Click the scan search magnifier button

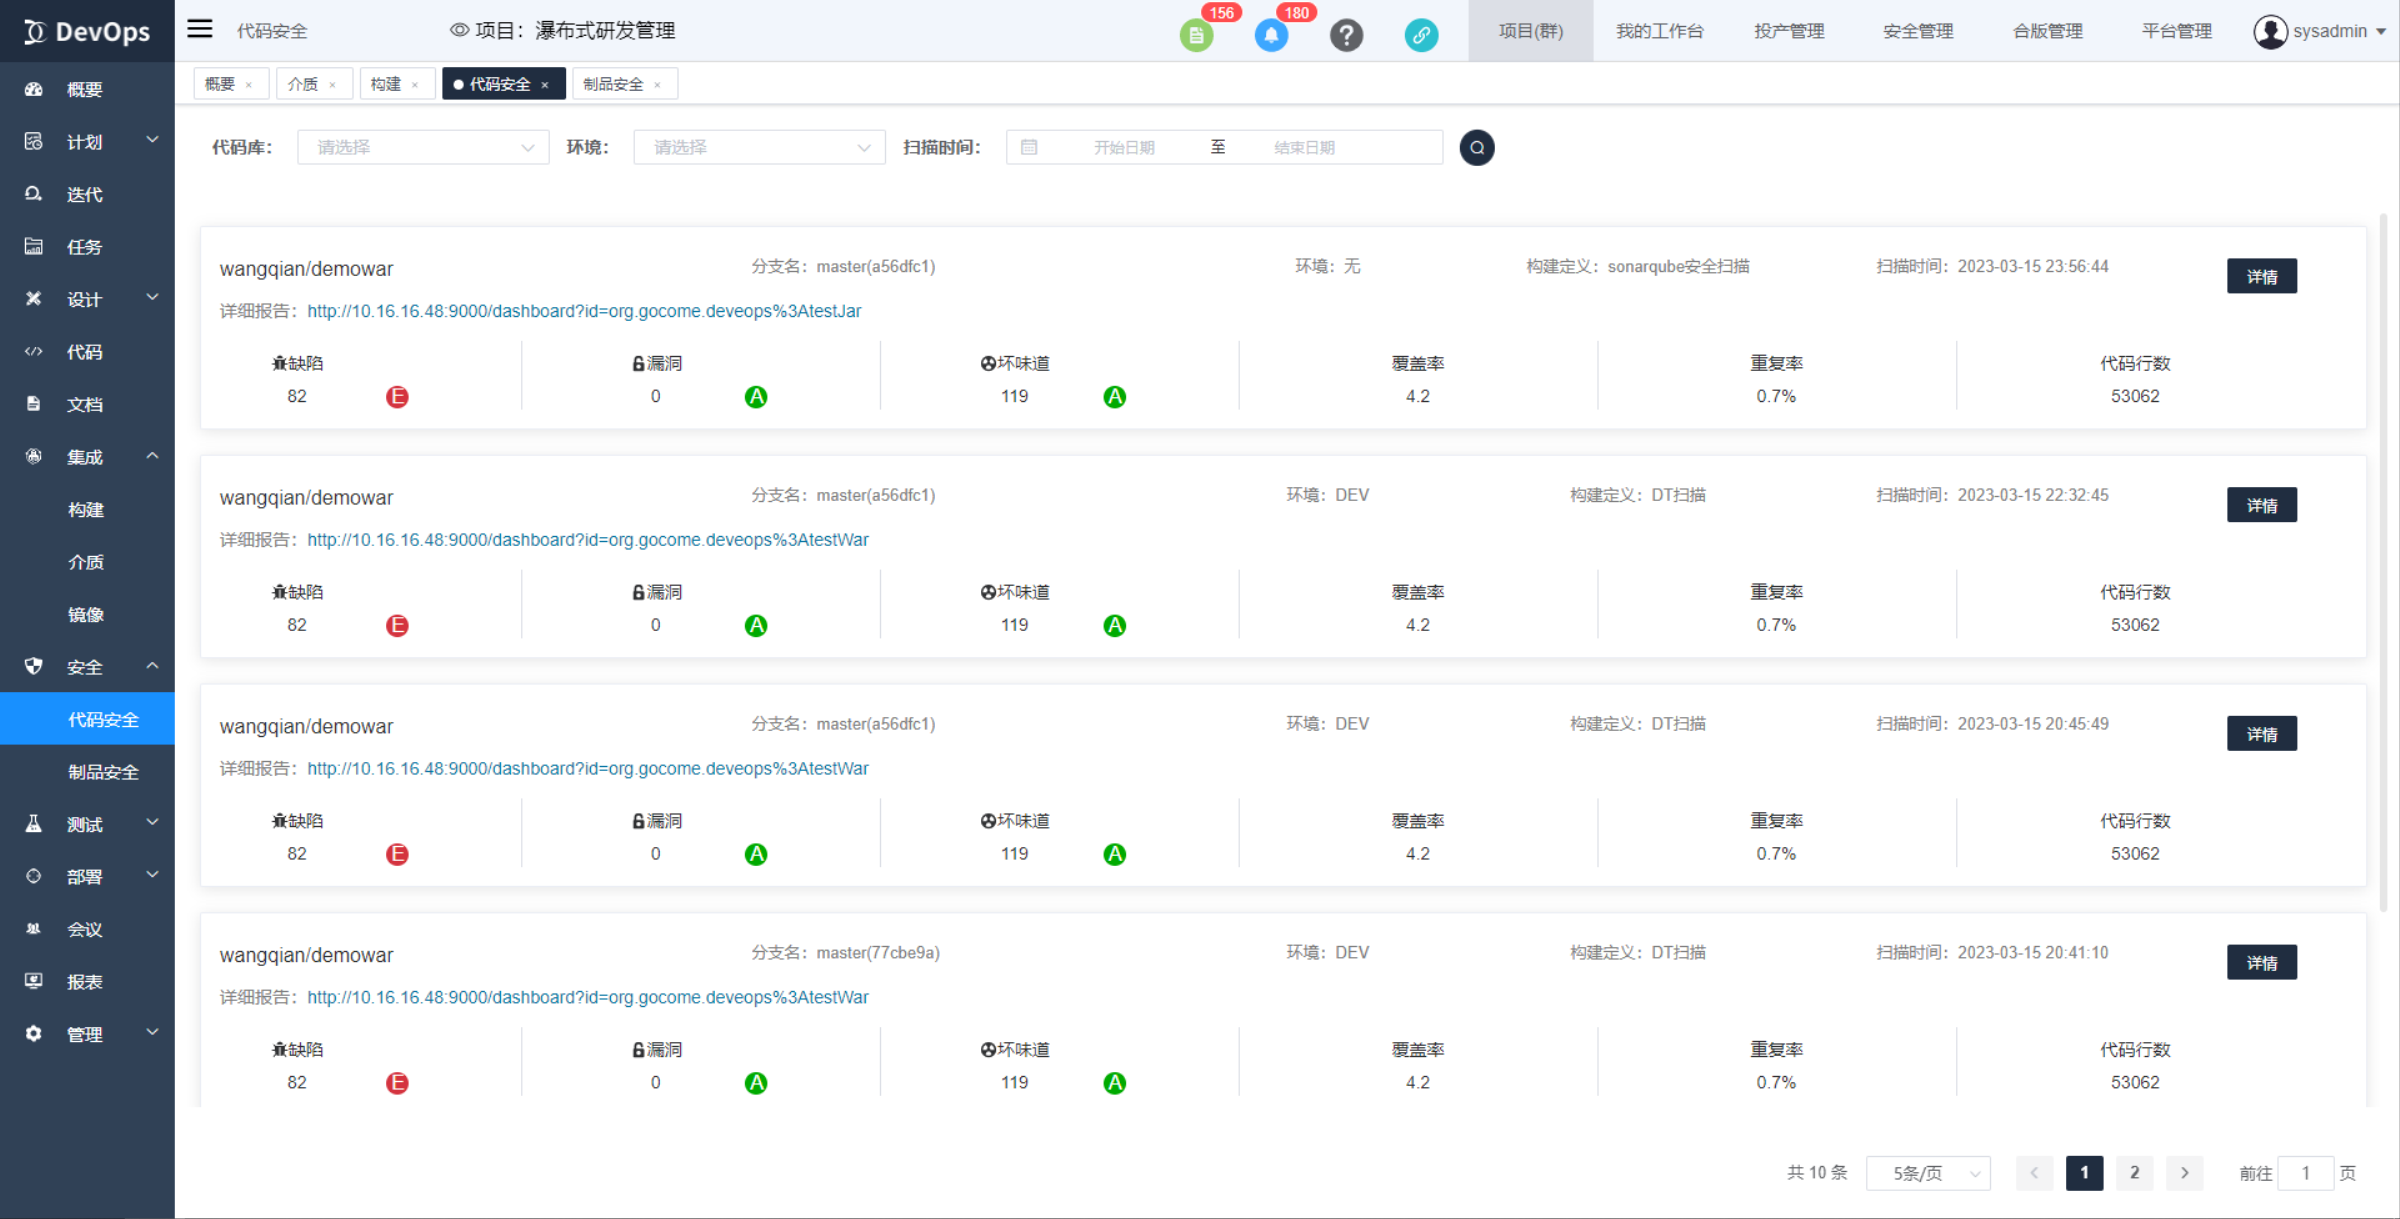coord(1477,147)
